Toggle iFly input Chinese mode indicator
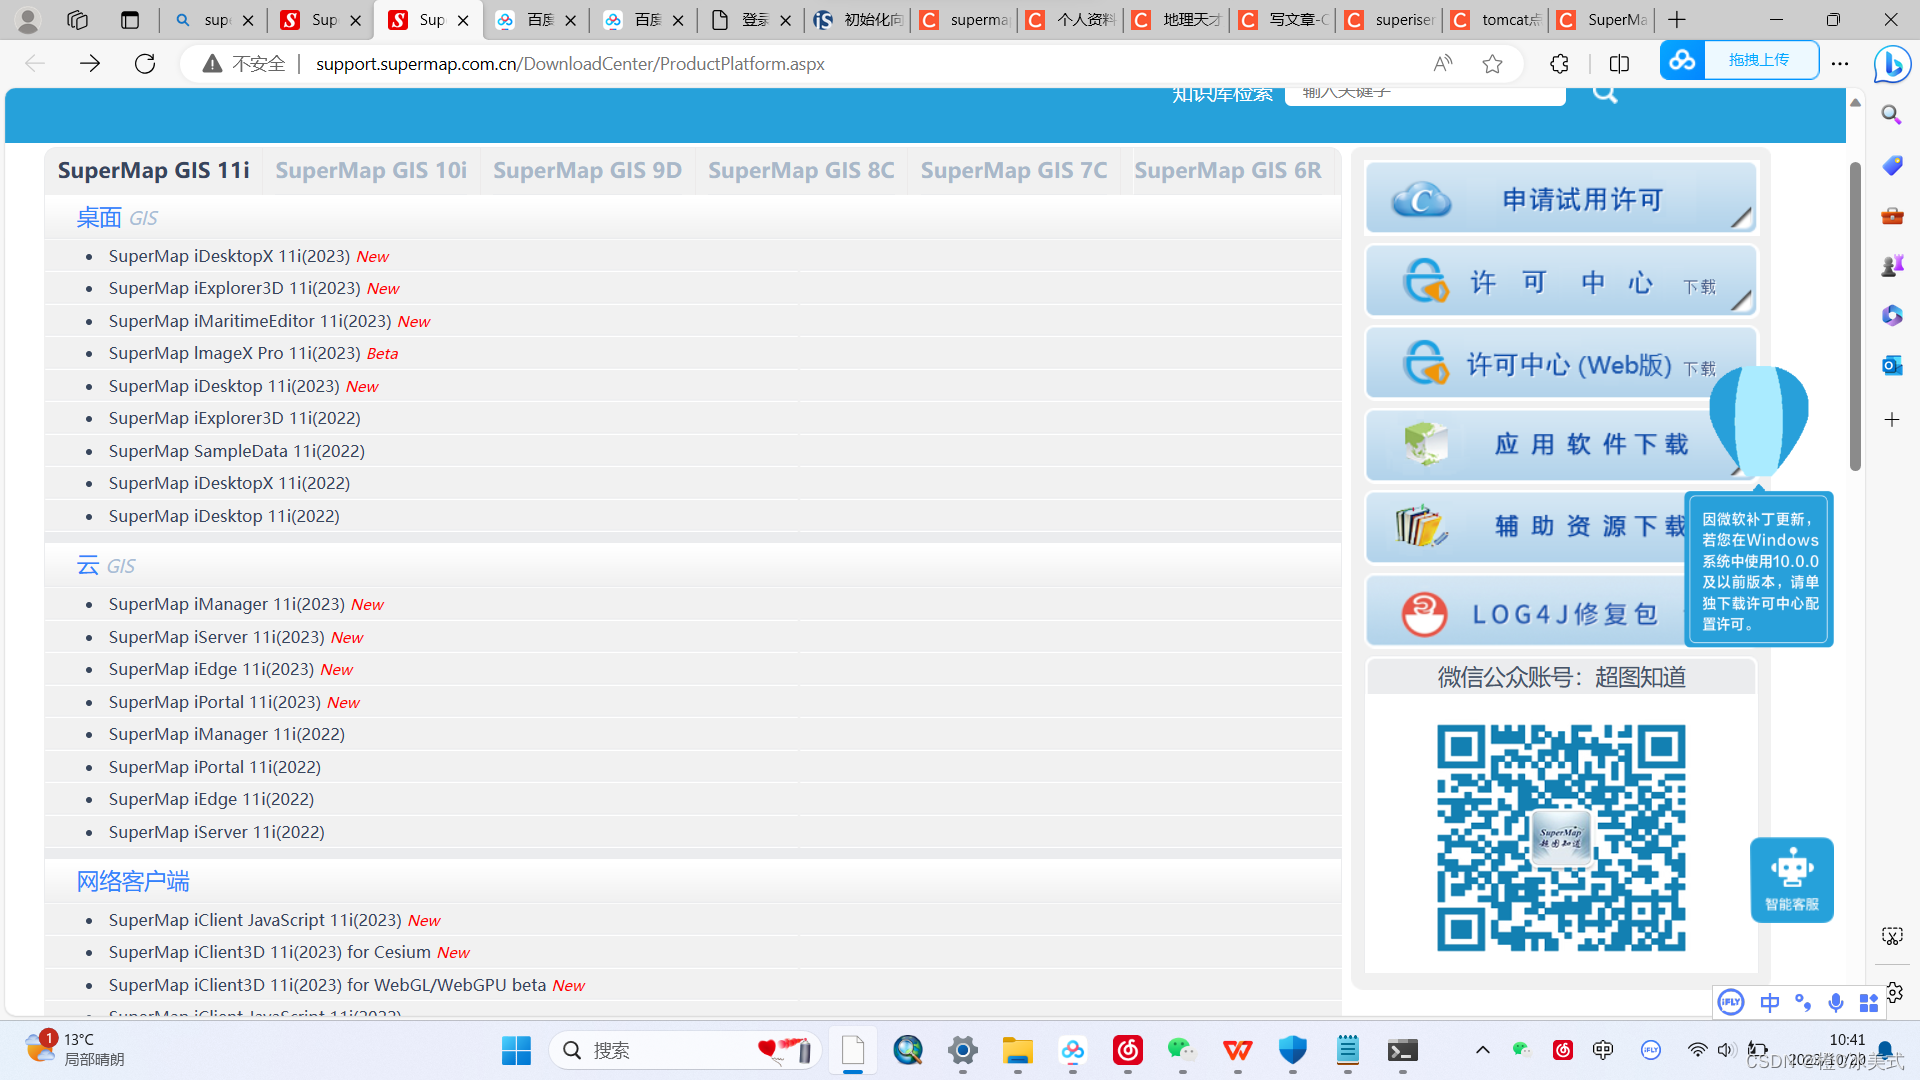Viewport: 1920px width, 1080px height. [1769, 1002]
